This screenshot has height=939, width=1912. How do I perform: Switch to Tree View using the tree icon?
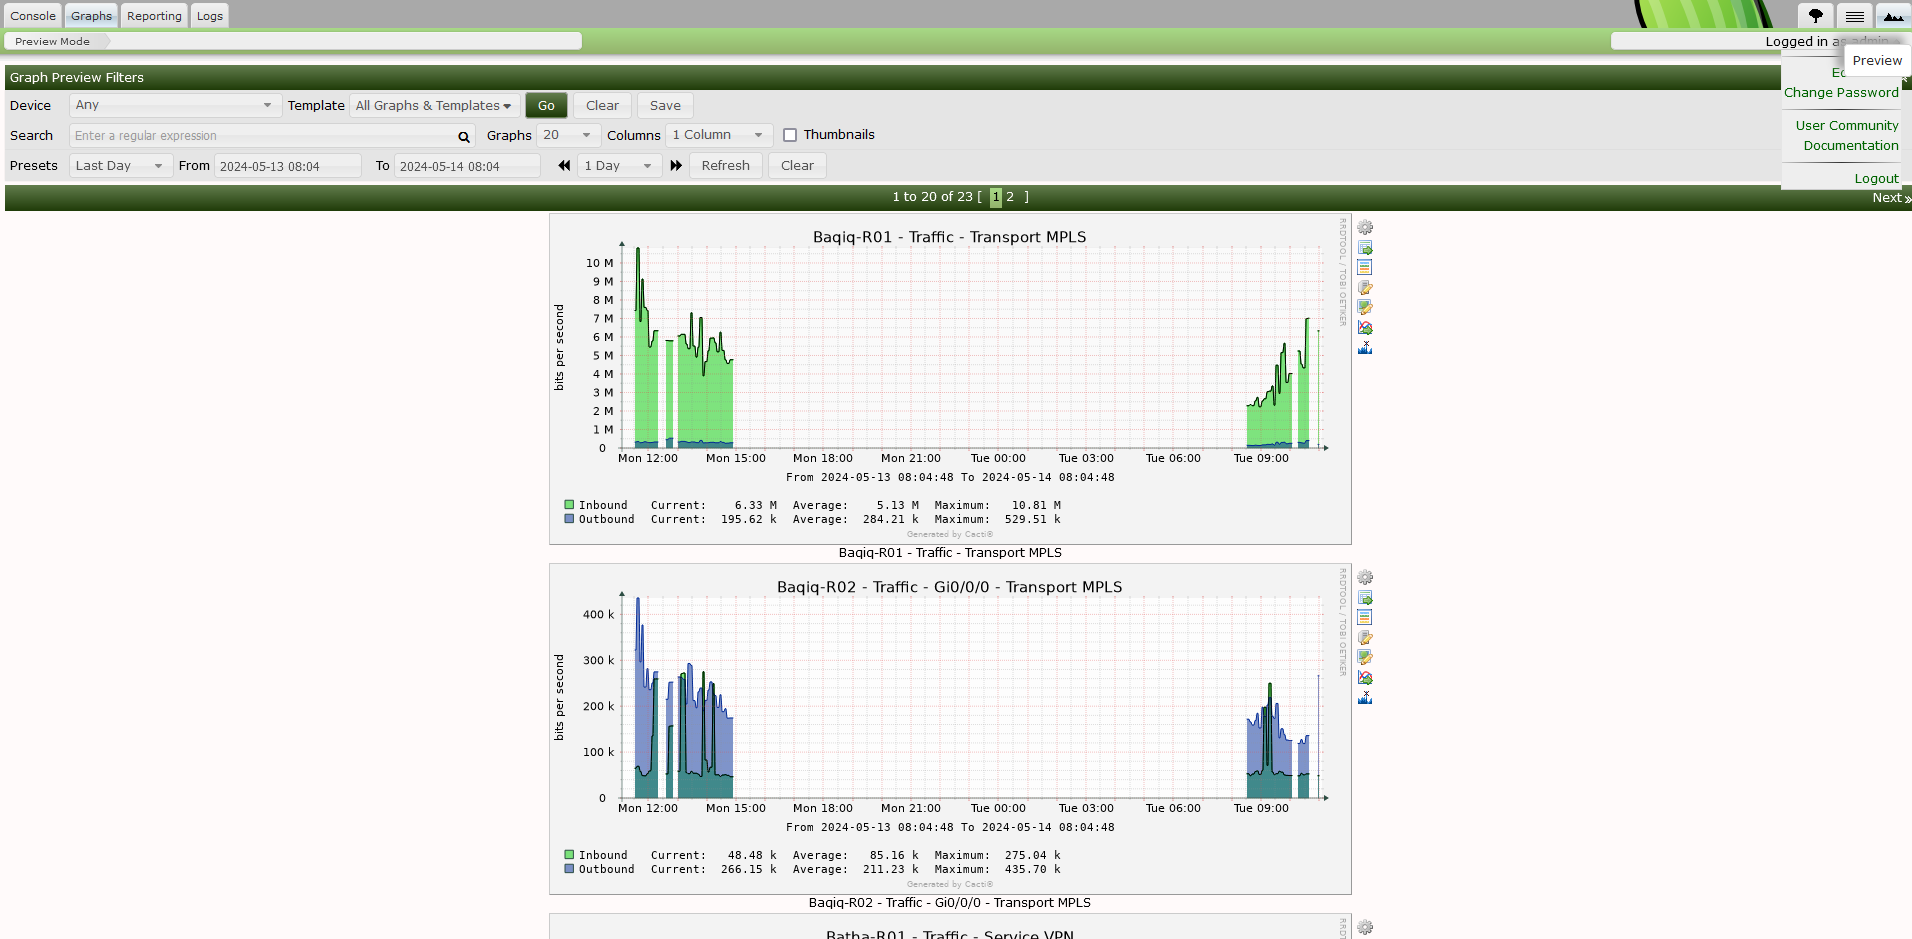1815,16
